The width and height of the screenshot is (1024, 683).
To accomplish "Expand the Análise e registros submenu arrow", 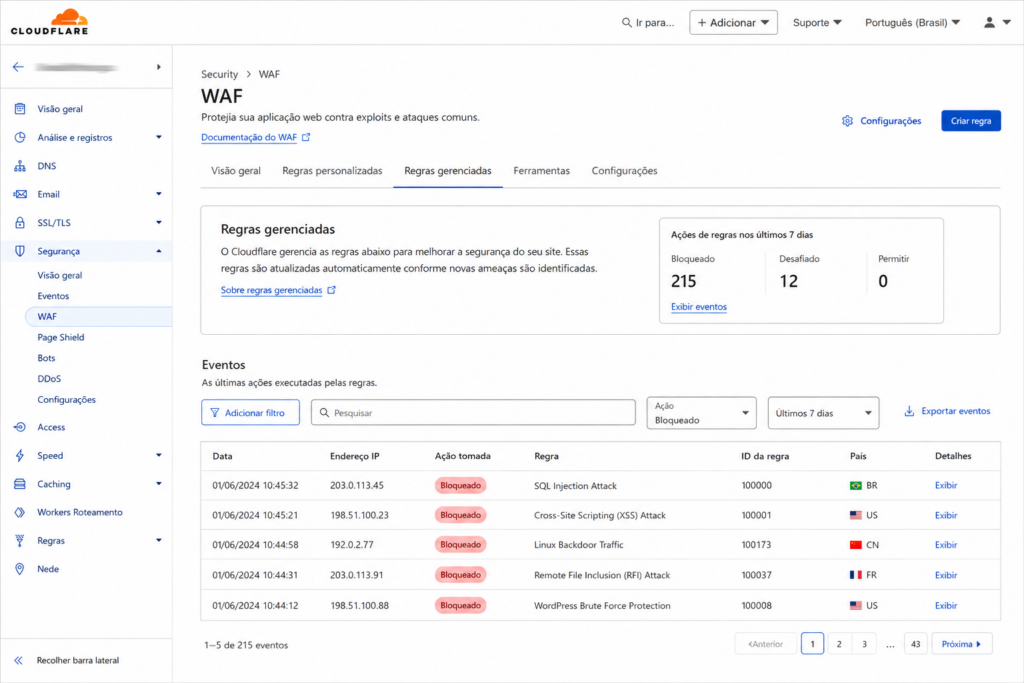I will click(159, 137).
